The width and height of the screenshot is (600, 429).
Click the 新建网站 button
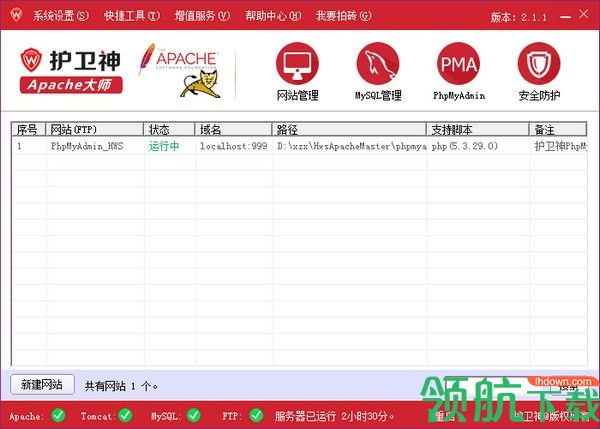[x=42, y=384]
